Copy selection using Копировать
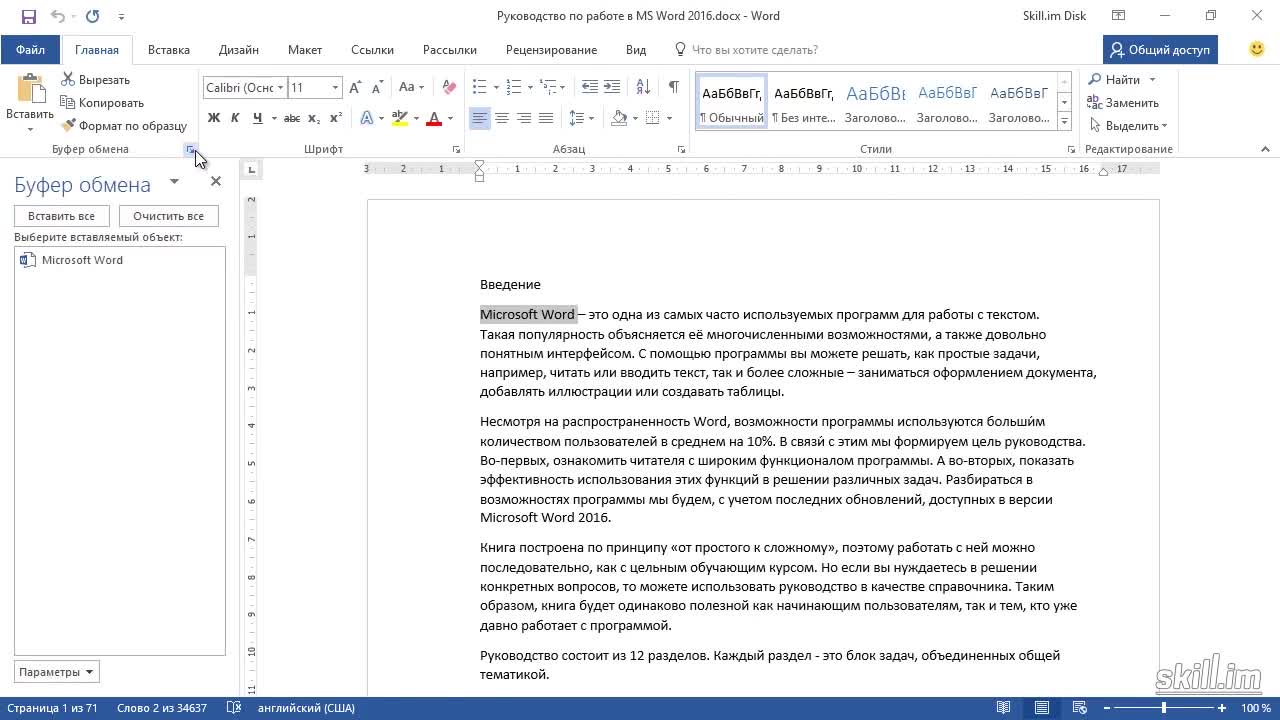 (x=102, y=103)
